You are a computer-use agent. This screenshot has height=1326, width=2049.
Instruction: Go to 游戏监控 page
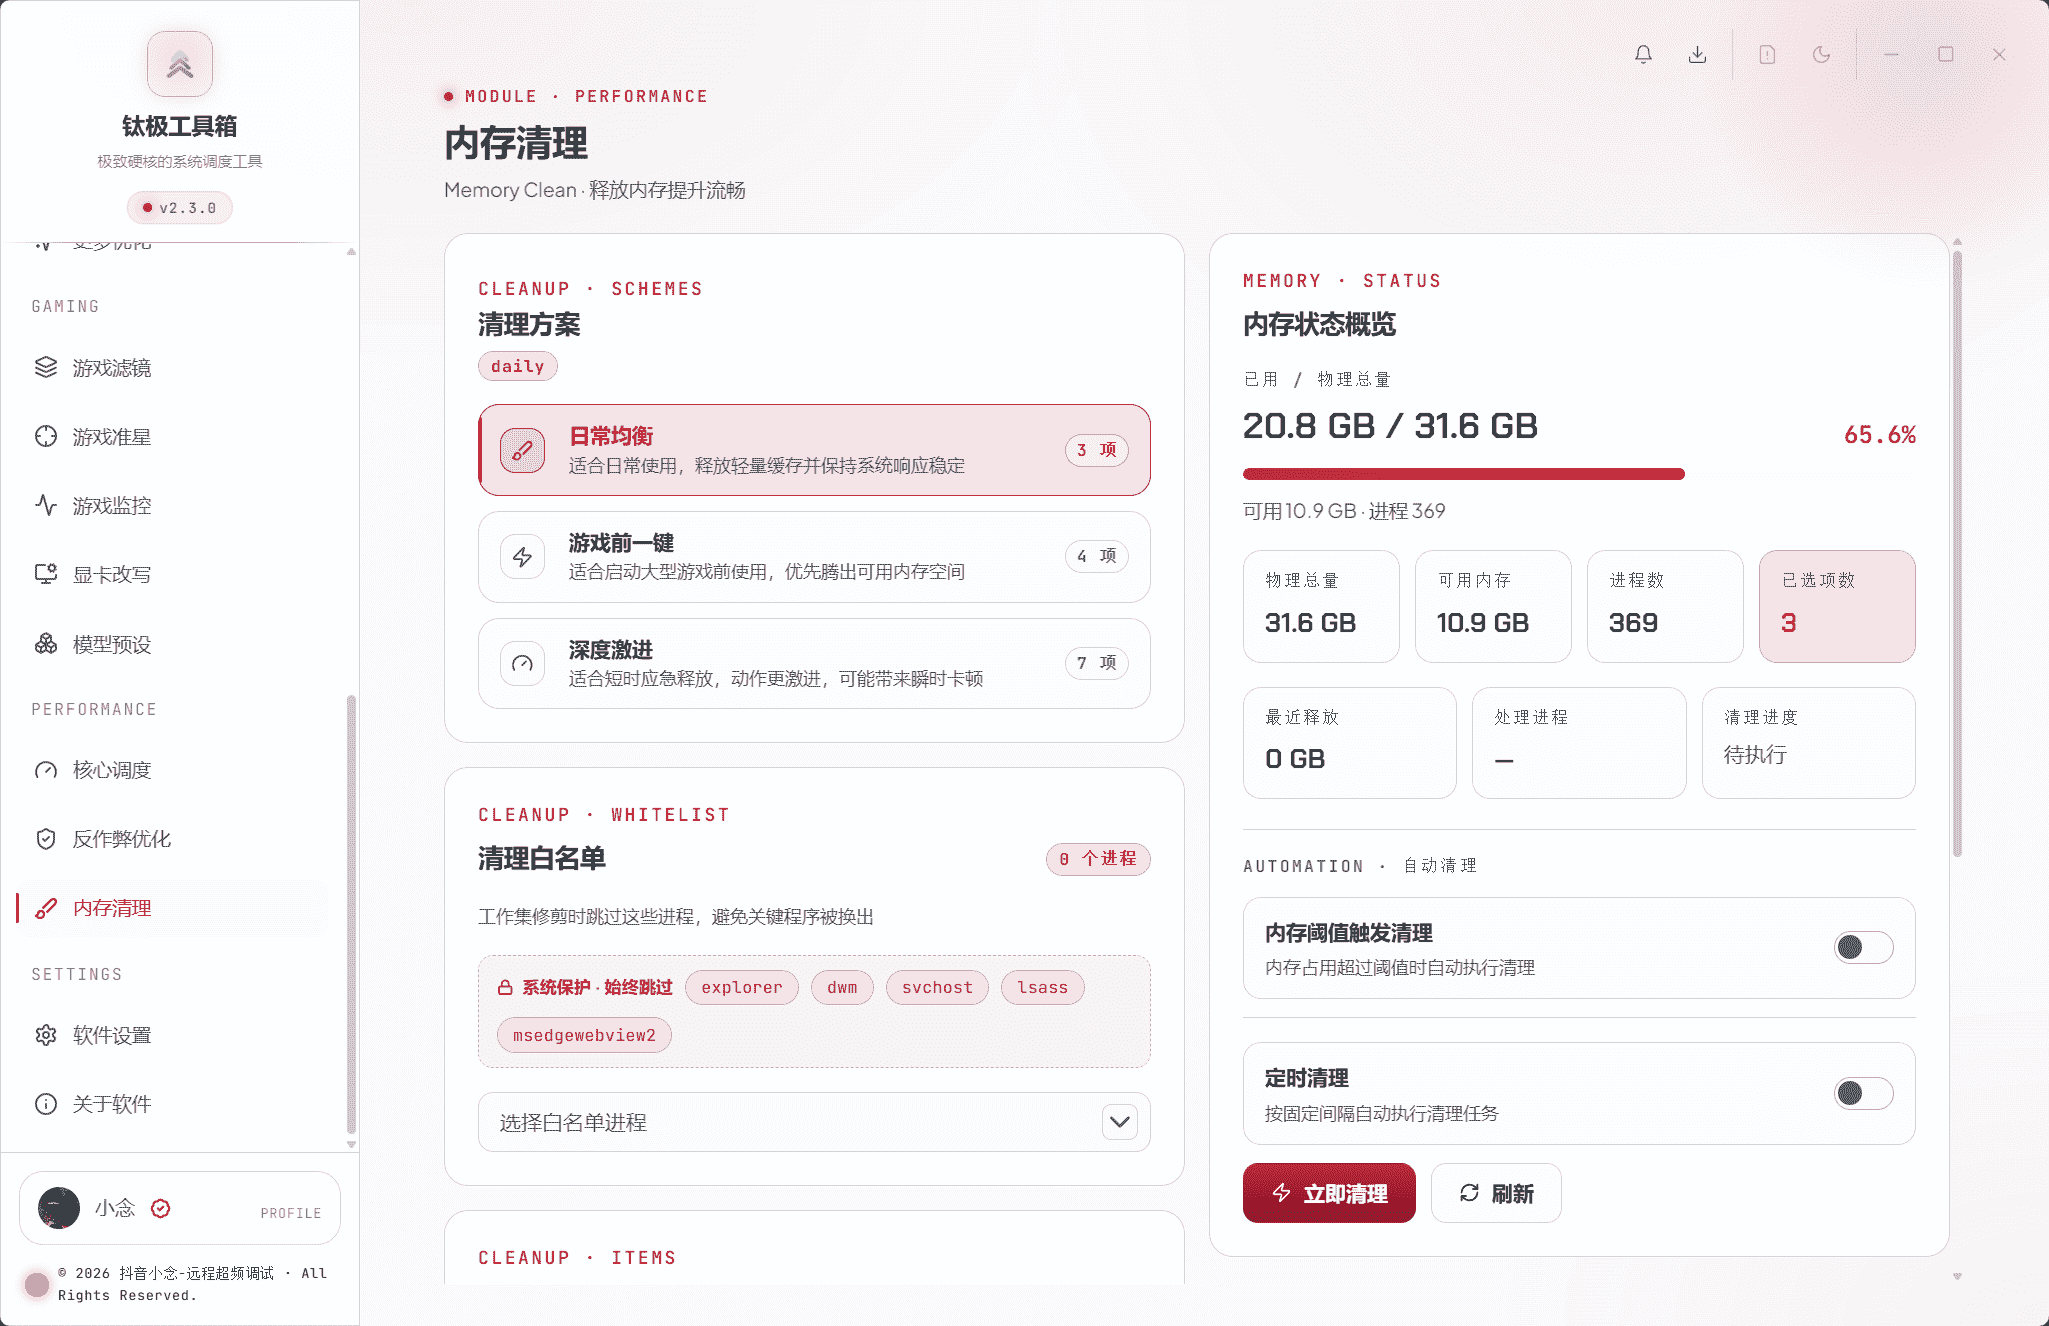(172, 505)
